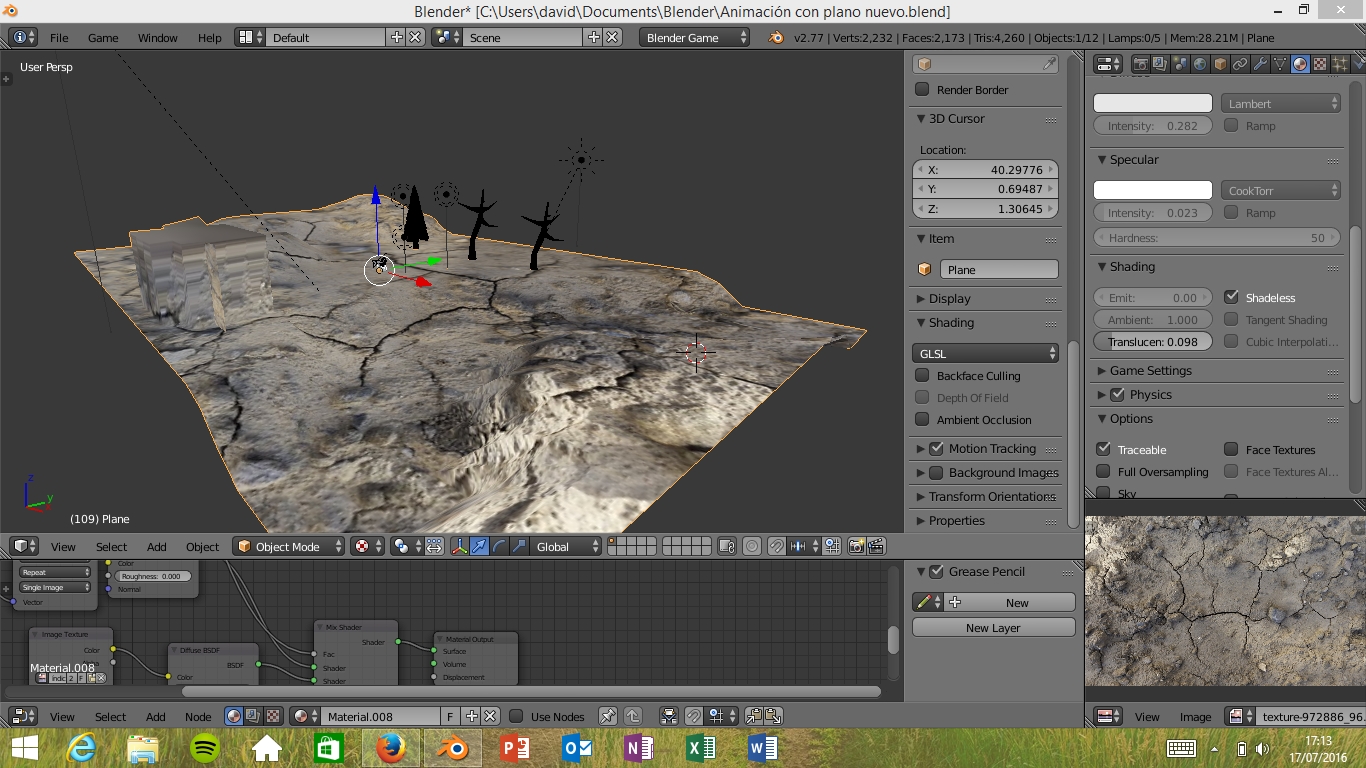
Task: Pin the node tree with pushpin icon
Action: (607, 716)
